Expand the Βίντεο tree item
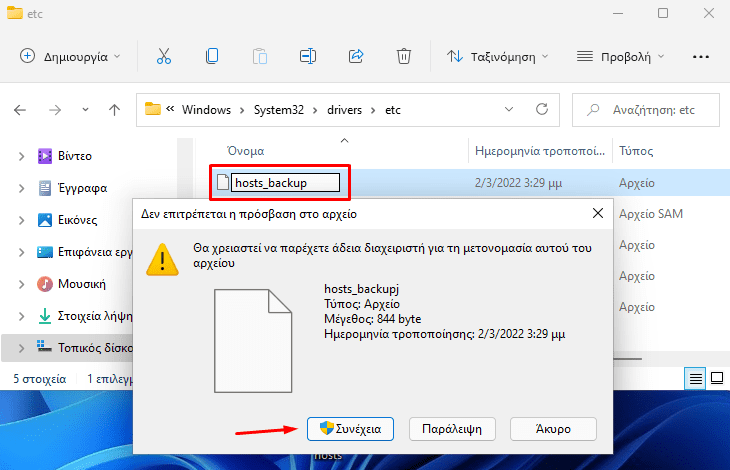The image size is (730, 470). coord(21,156)
